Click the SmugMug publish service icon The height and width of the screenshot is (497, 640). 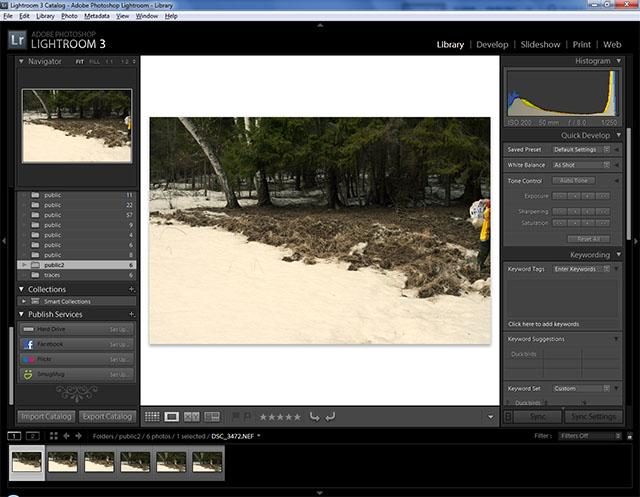28,374
